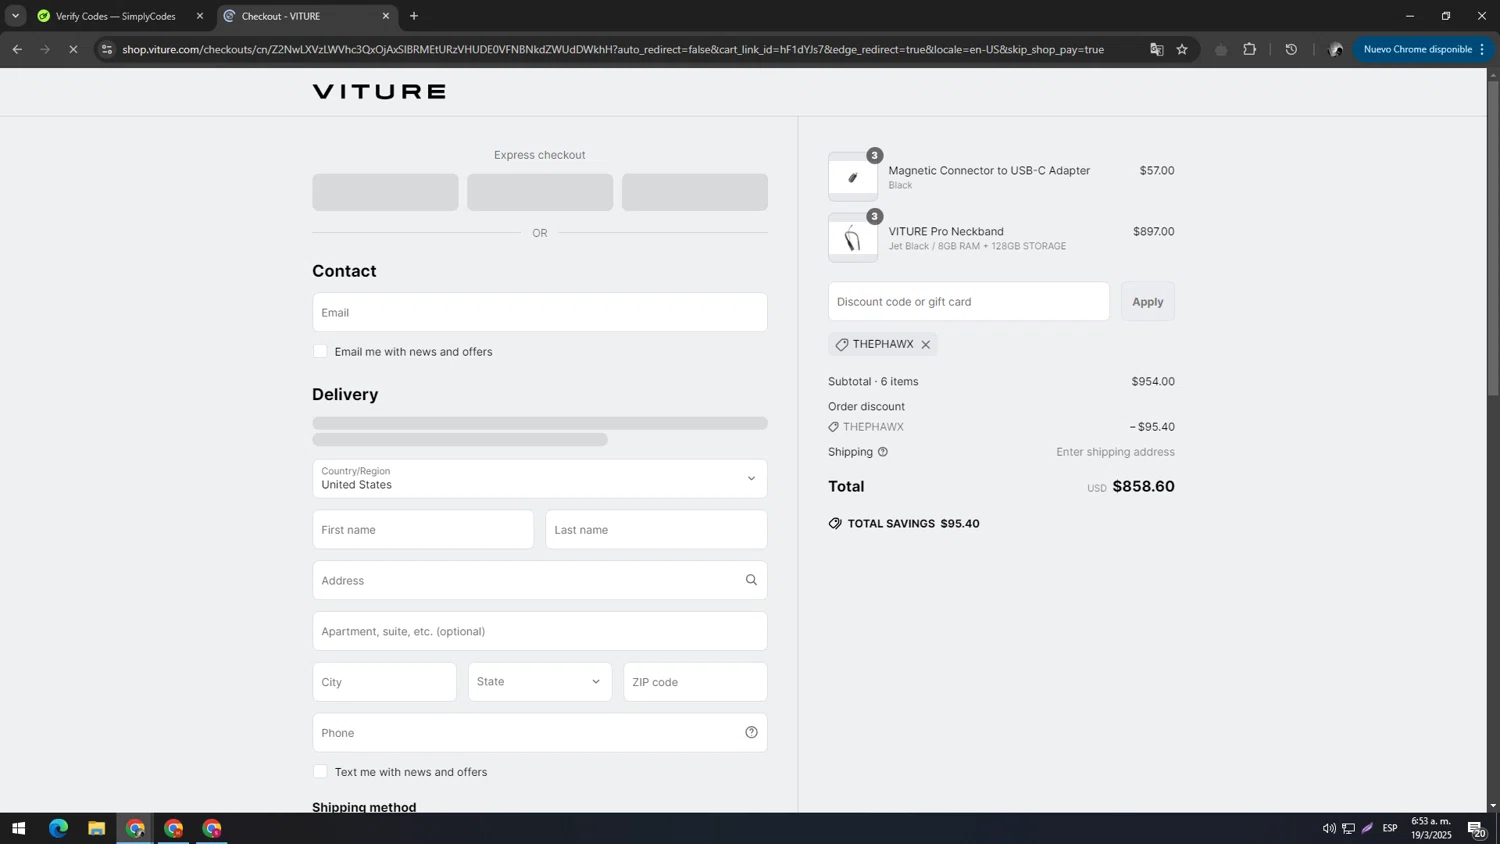
Task: Click the translate page icon
Action: (1157, 49)
